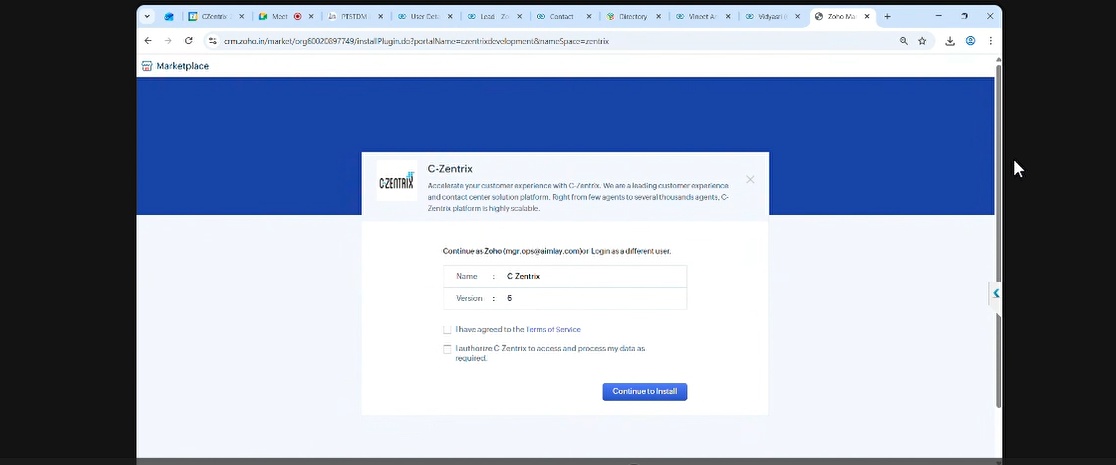Image resolution: width=1116 pixels, height=465 pixels.
Task: Open the Chrome three-dot menu
Action: (990, 41)
